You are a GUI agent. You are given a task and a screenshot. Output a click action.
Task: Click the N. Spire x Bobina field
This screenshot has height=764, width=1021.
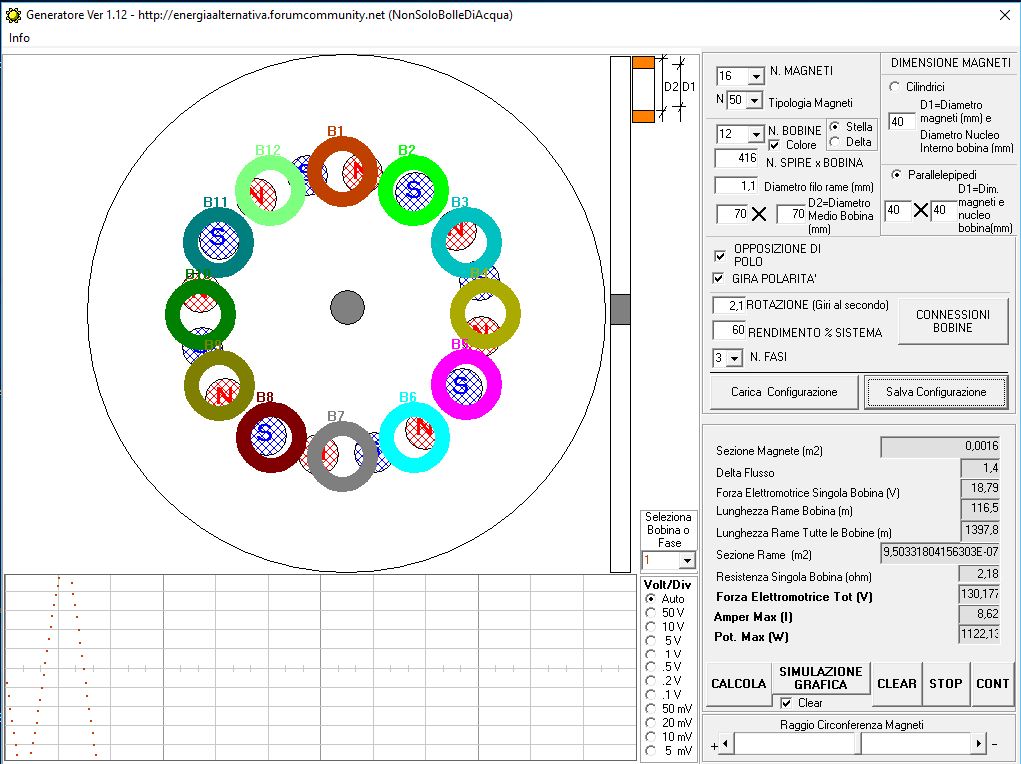pyautogui.click(x=736, y=158)
